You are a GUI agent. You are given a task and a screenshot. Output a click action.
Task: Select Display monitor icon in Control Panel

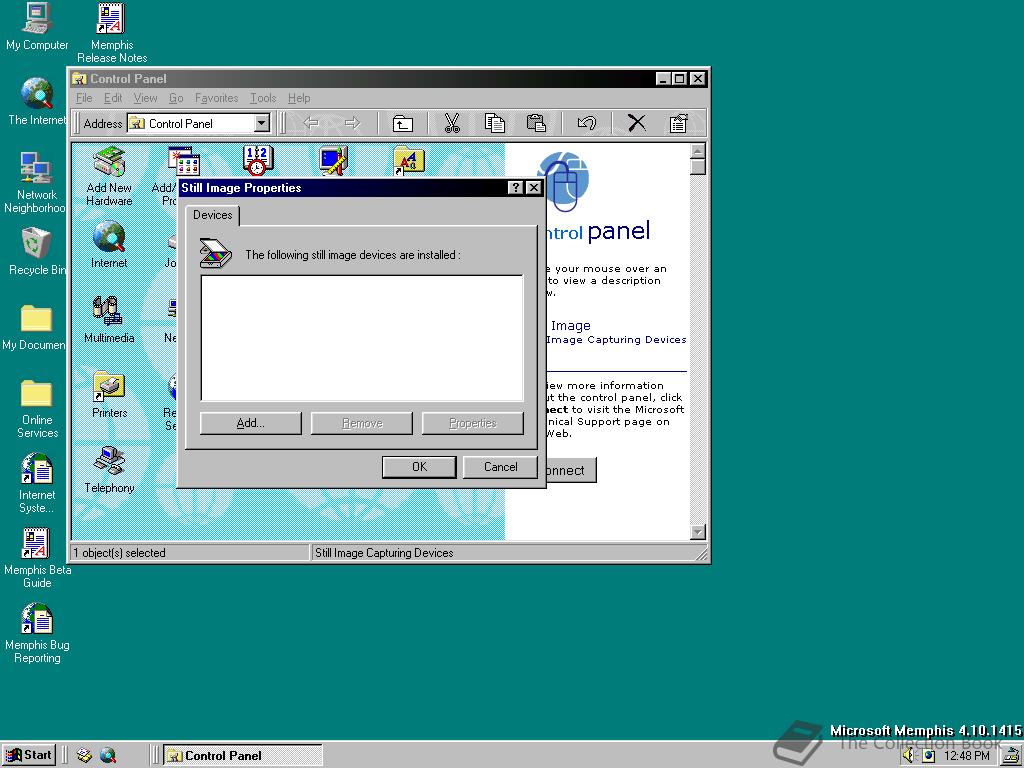[333, 161]
